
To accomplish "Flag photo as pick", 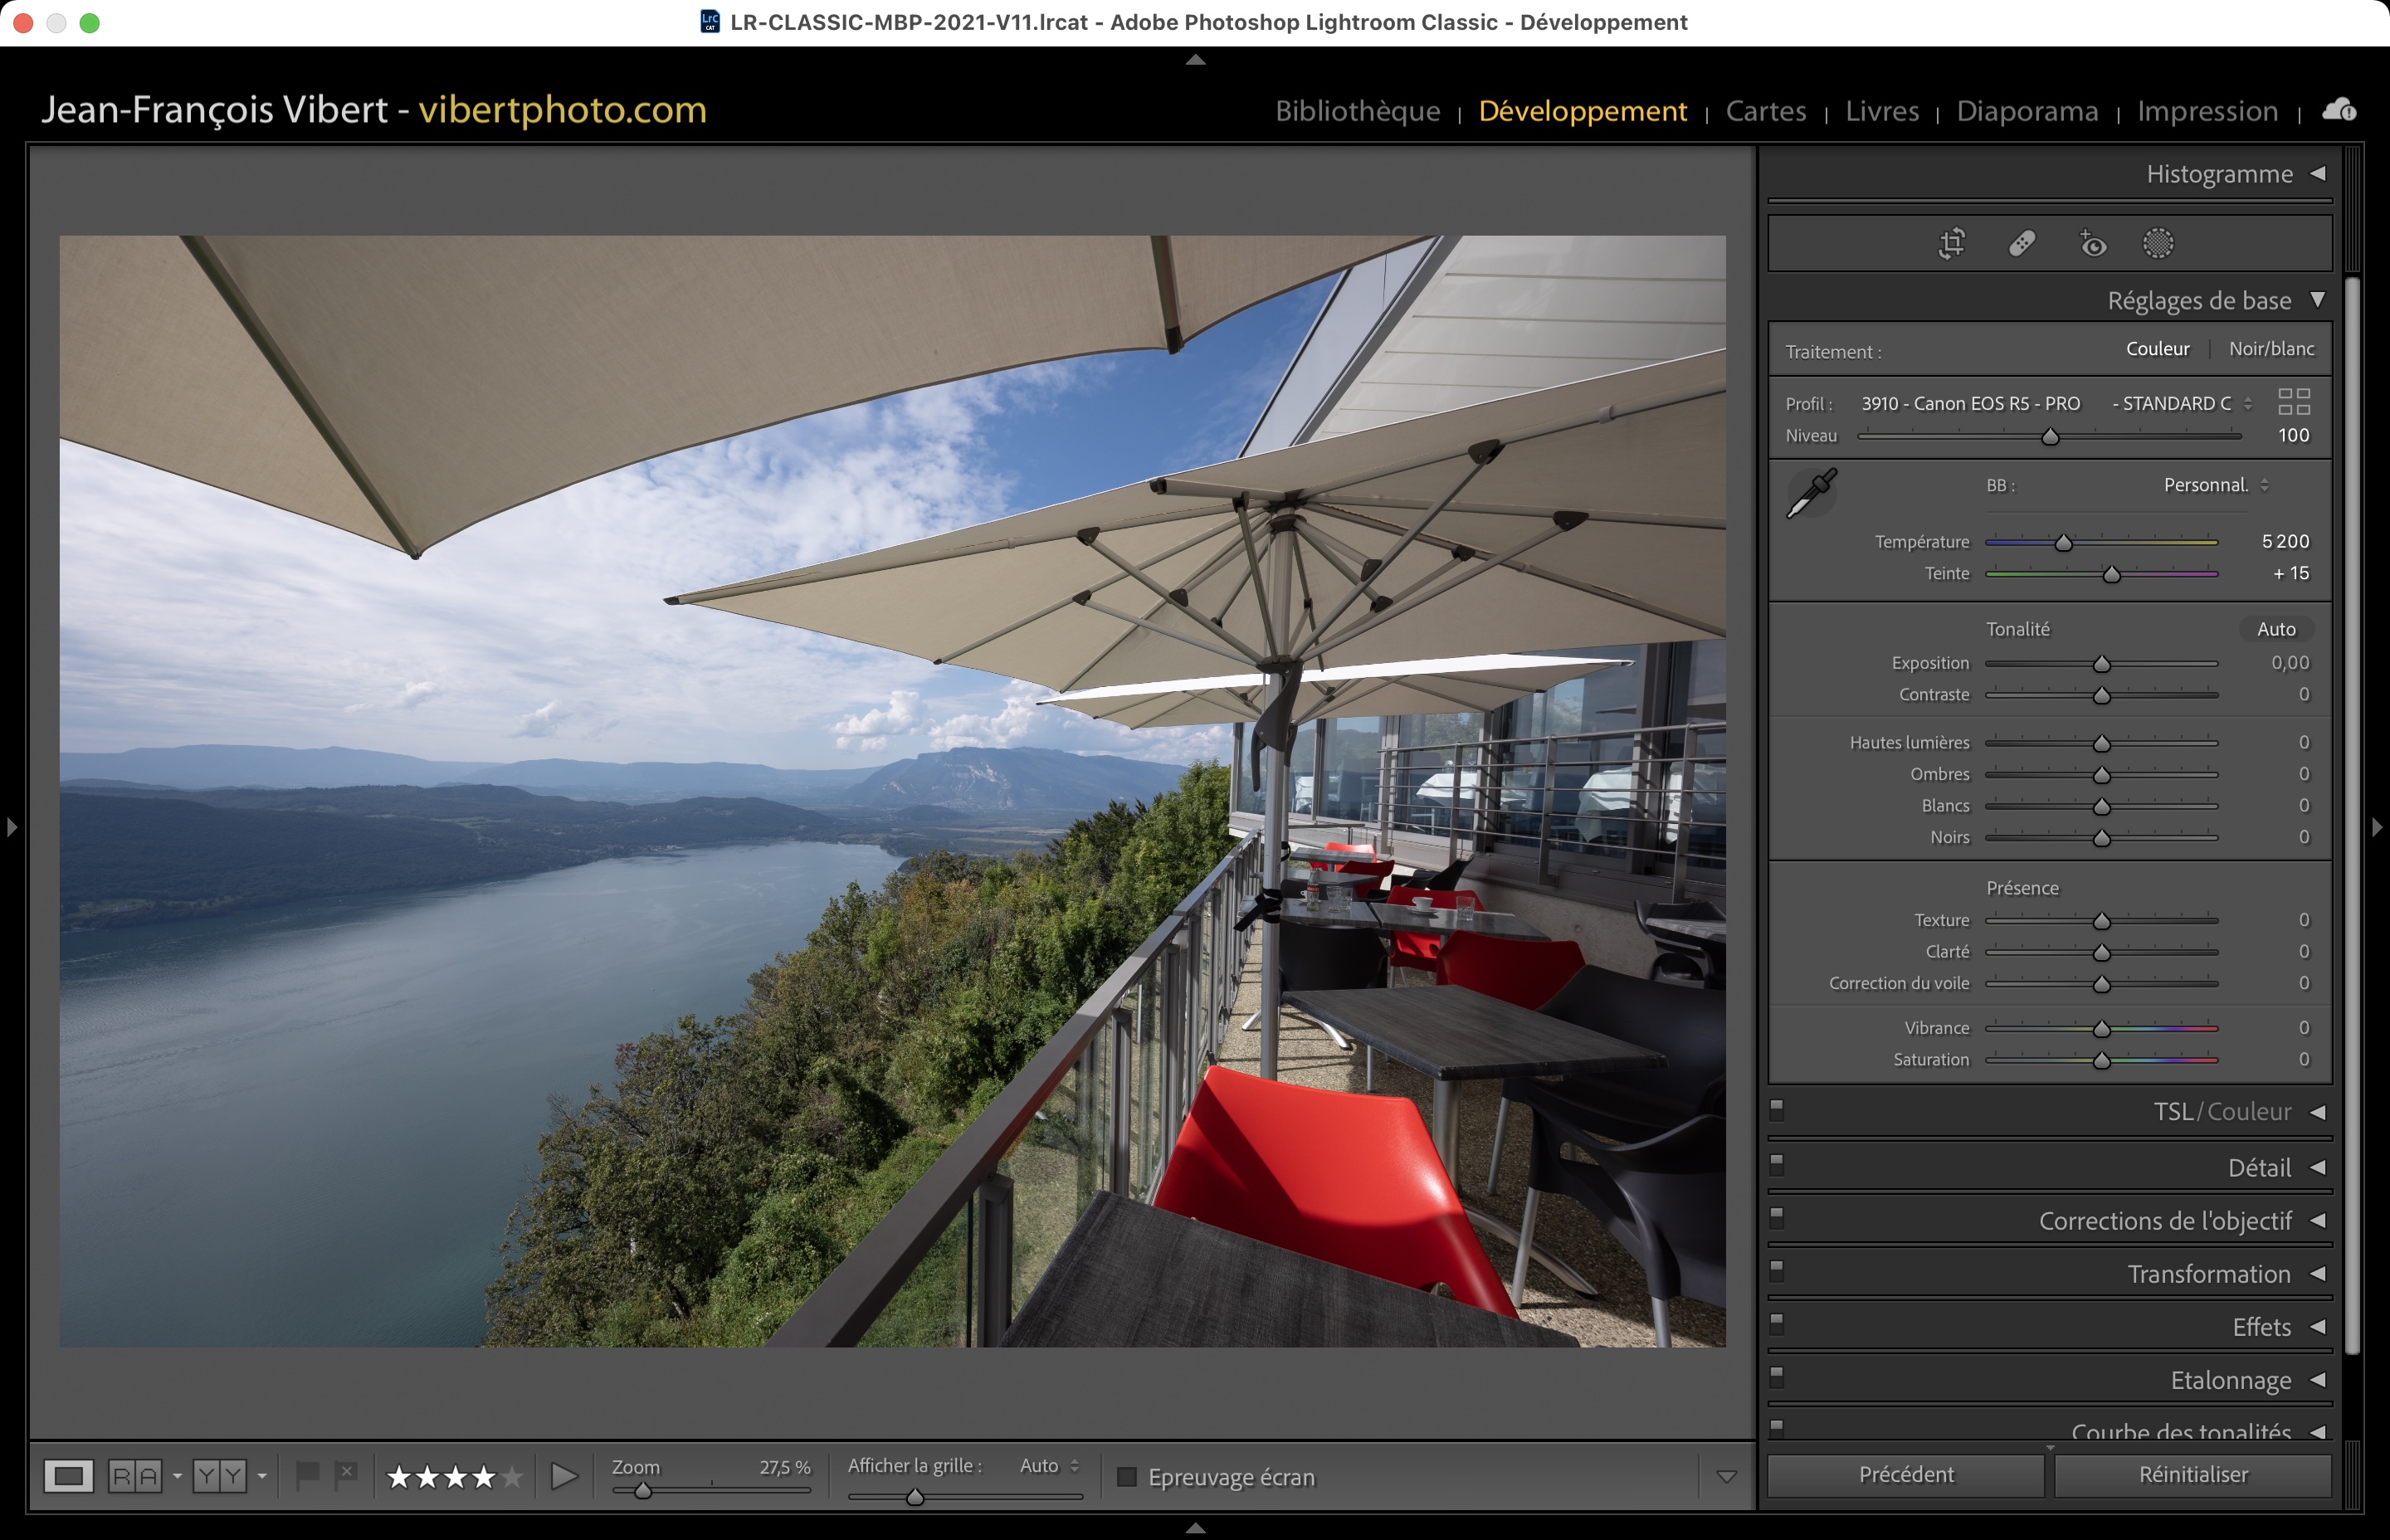I will point(307,1474).
